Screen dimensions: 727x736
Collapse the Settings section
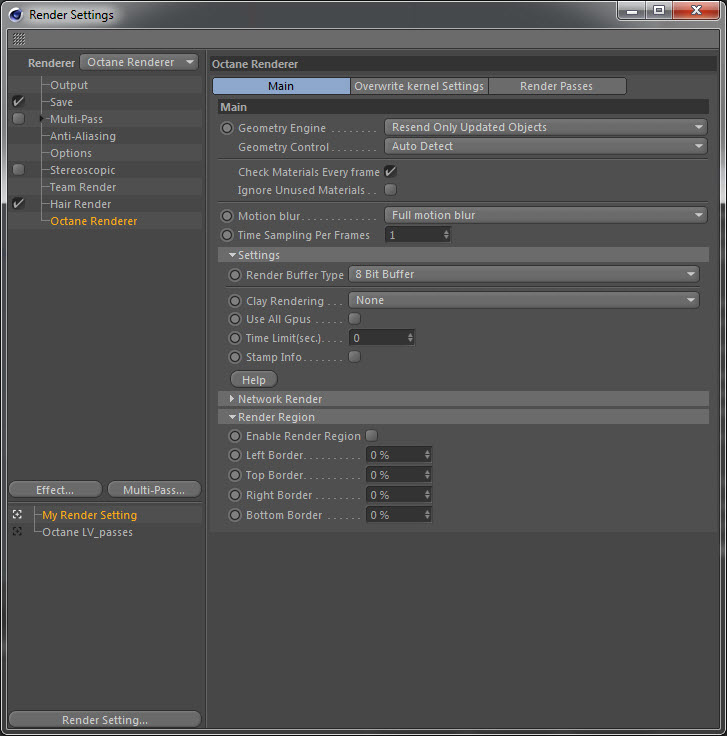[232, 255]
